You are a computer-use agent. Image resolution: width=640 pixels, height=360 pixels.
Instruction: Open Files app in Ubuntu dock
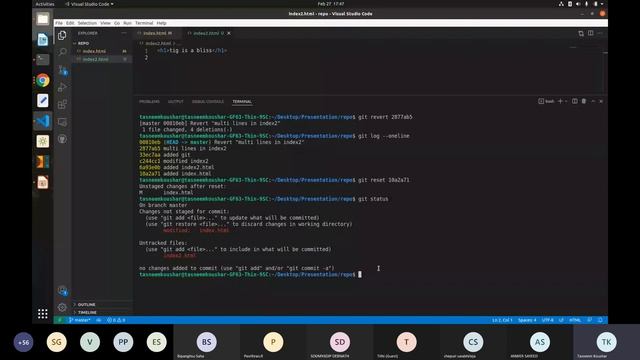[x=42, y=19]
